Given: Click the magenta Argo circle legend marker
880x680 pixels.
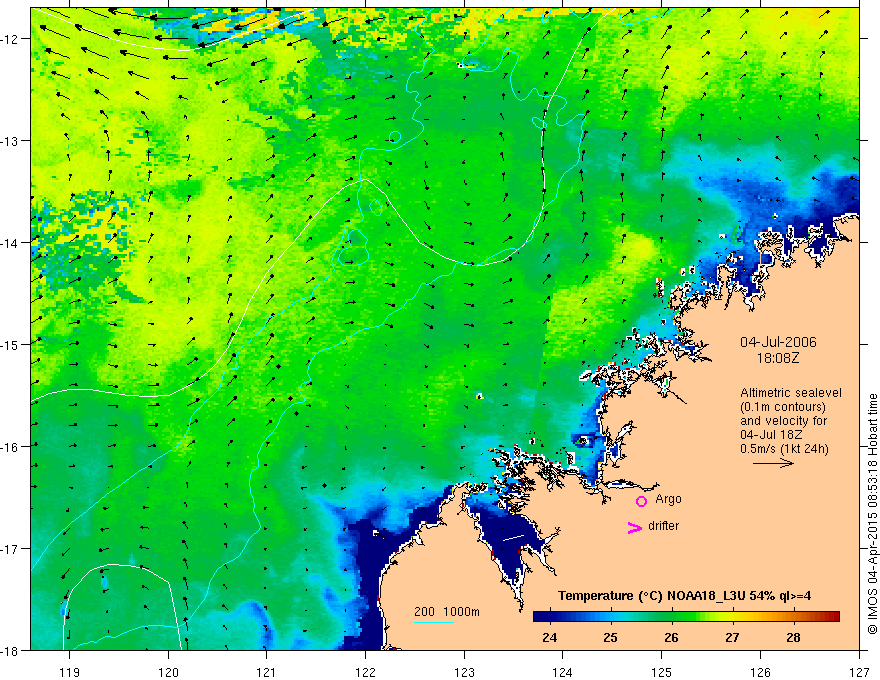Looking at the screenshot, I should [x=641, y=501].
